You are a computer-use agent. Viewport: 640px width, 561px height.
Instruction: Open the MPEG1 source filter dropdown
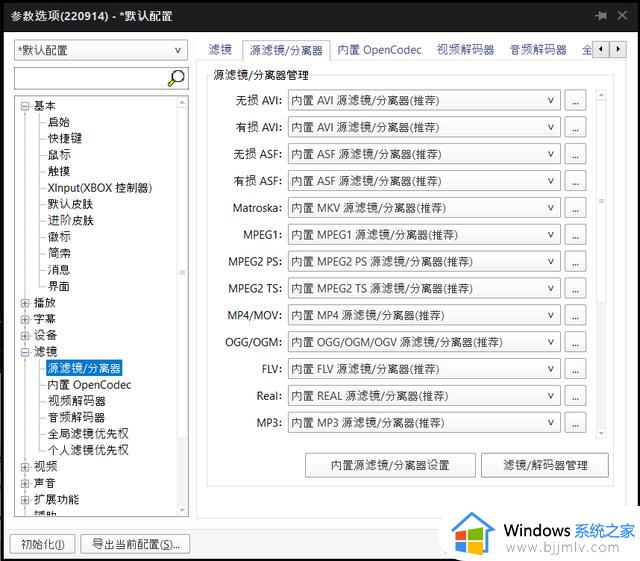coord(424,235)
